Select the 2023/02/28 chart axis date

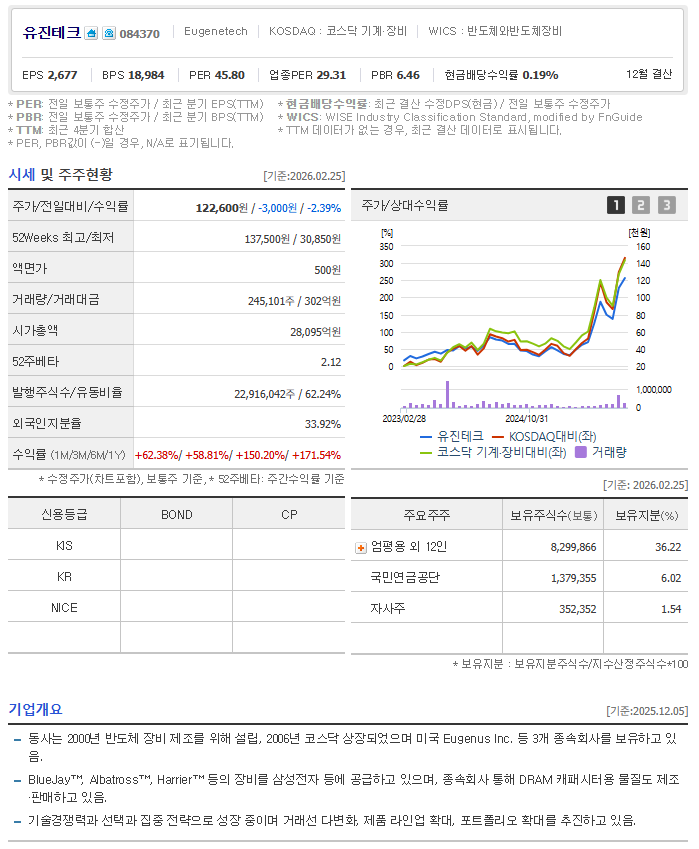click(404, 419)
